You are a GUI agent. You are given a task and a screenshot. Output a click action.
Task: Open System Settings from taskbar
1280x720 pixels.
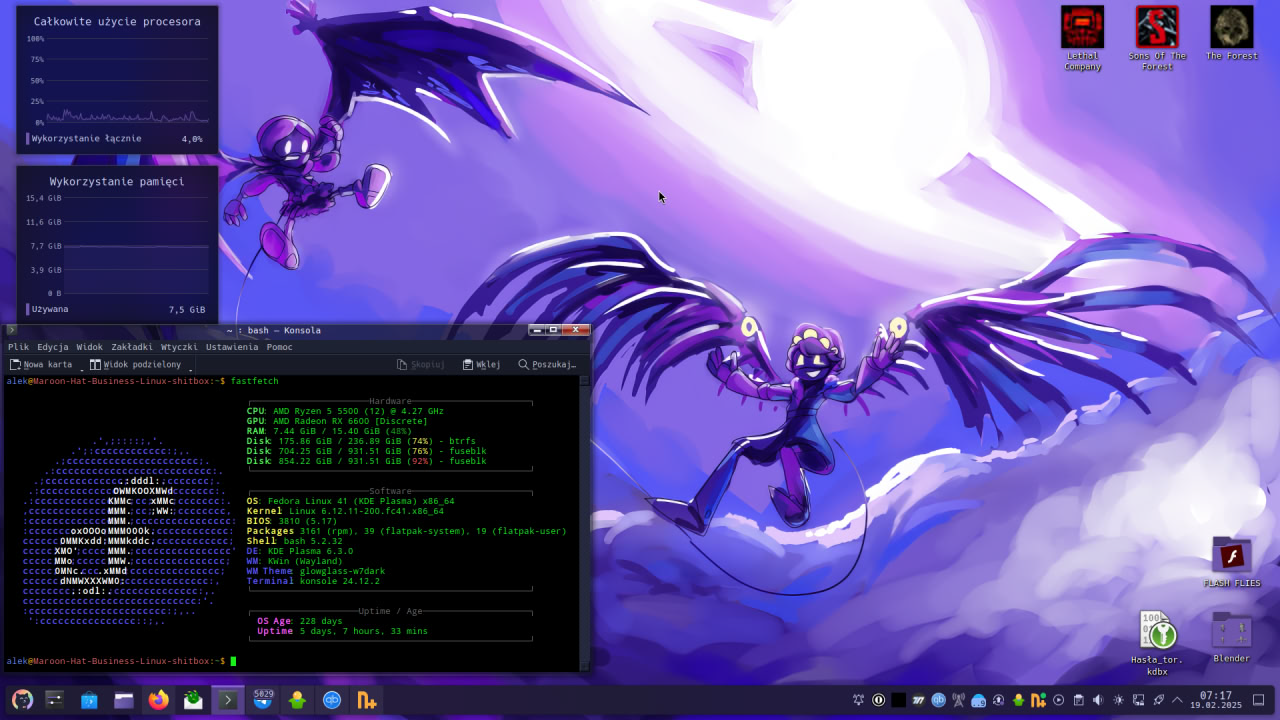coord(55,700)
